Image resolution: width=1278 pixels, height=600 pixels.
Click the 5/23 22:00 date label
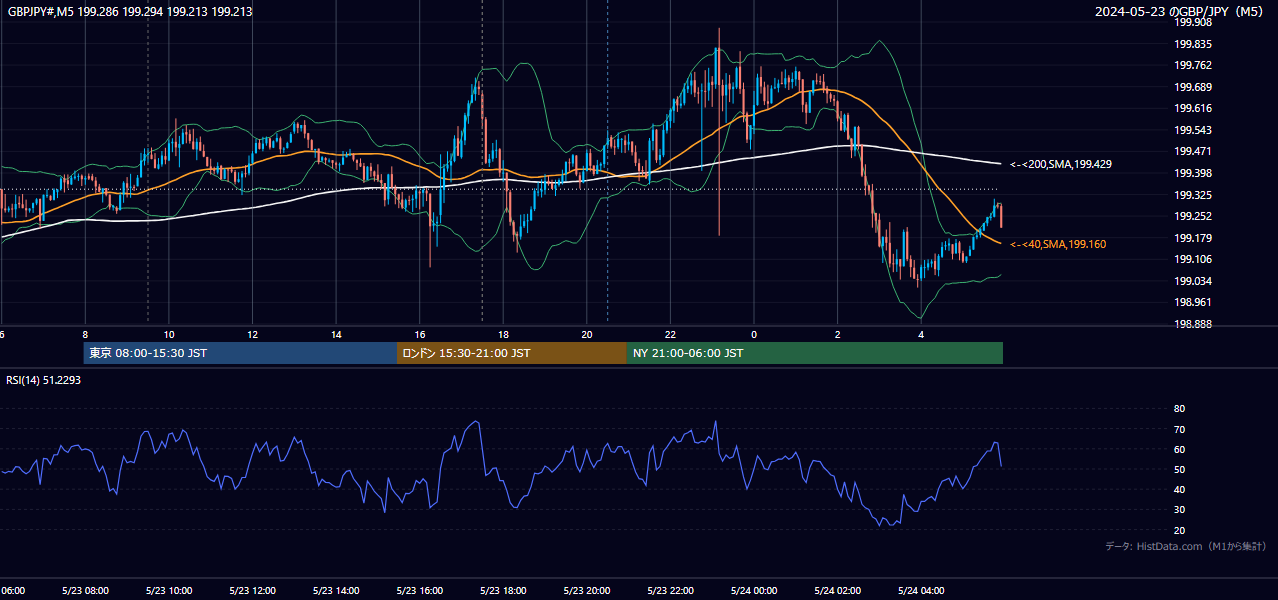670,590
